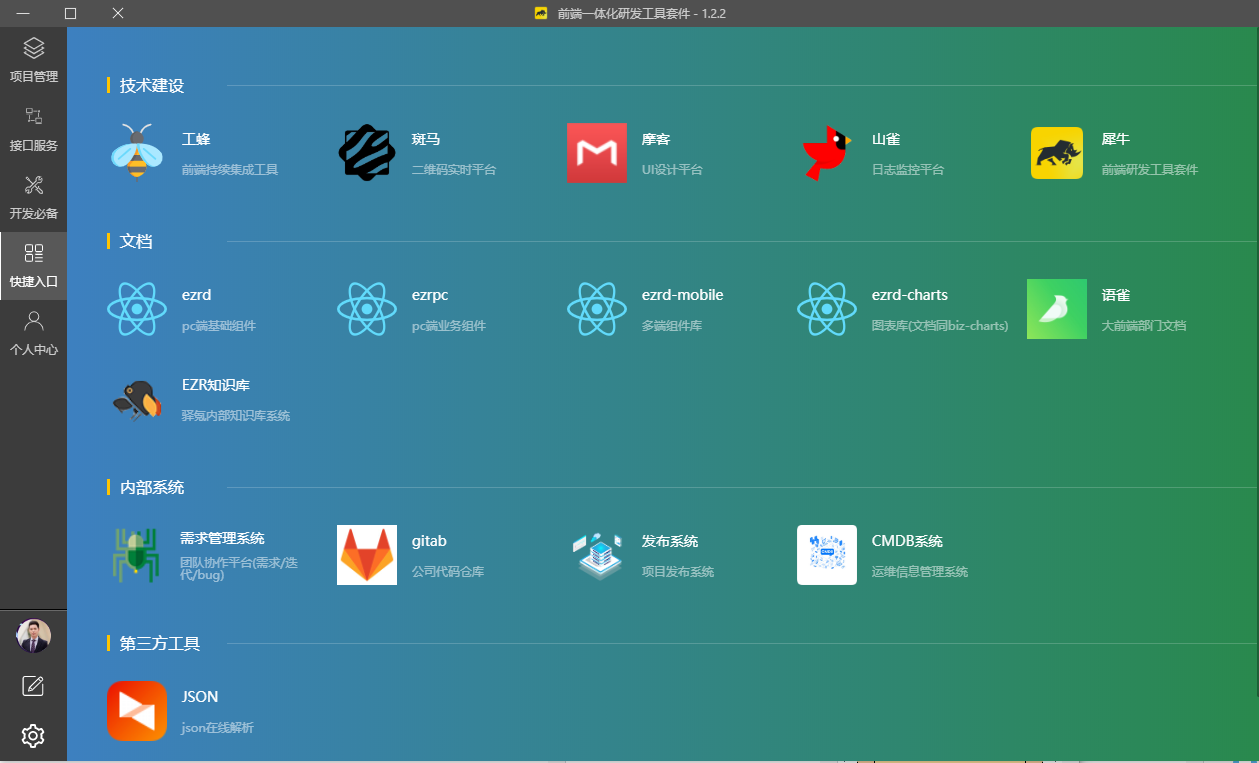Switch to 接口服务 sidebar tab

point(34,129)
